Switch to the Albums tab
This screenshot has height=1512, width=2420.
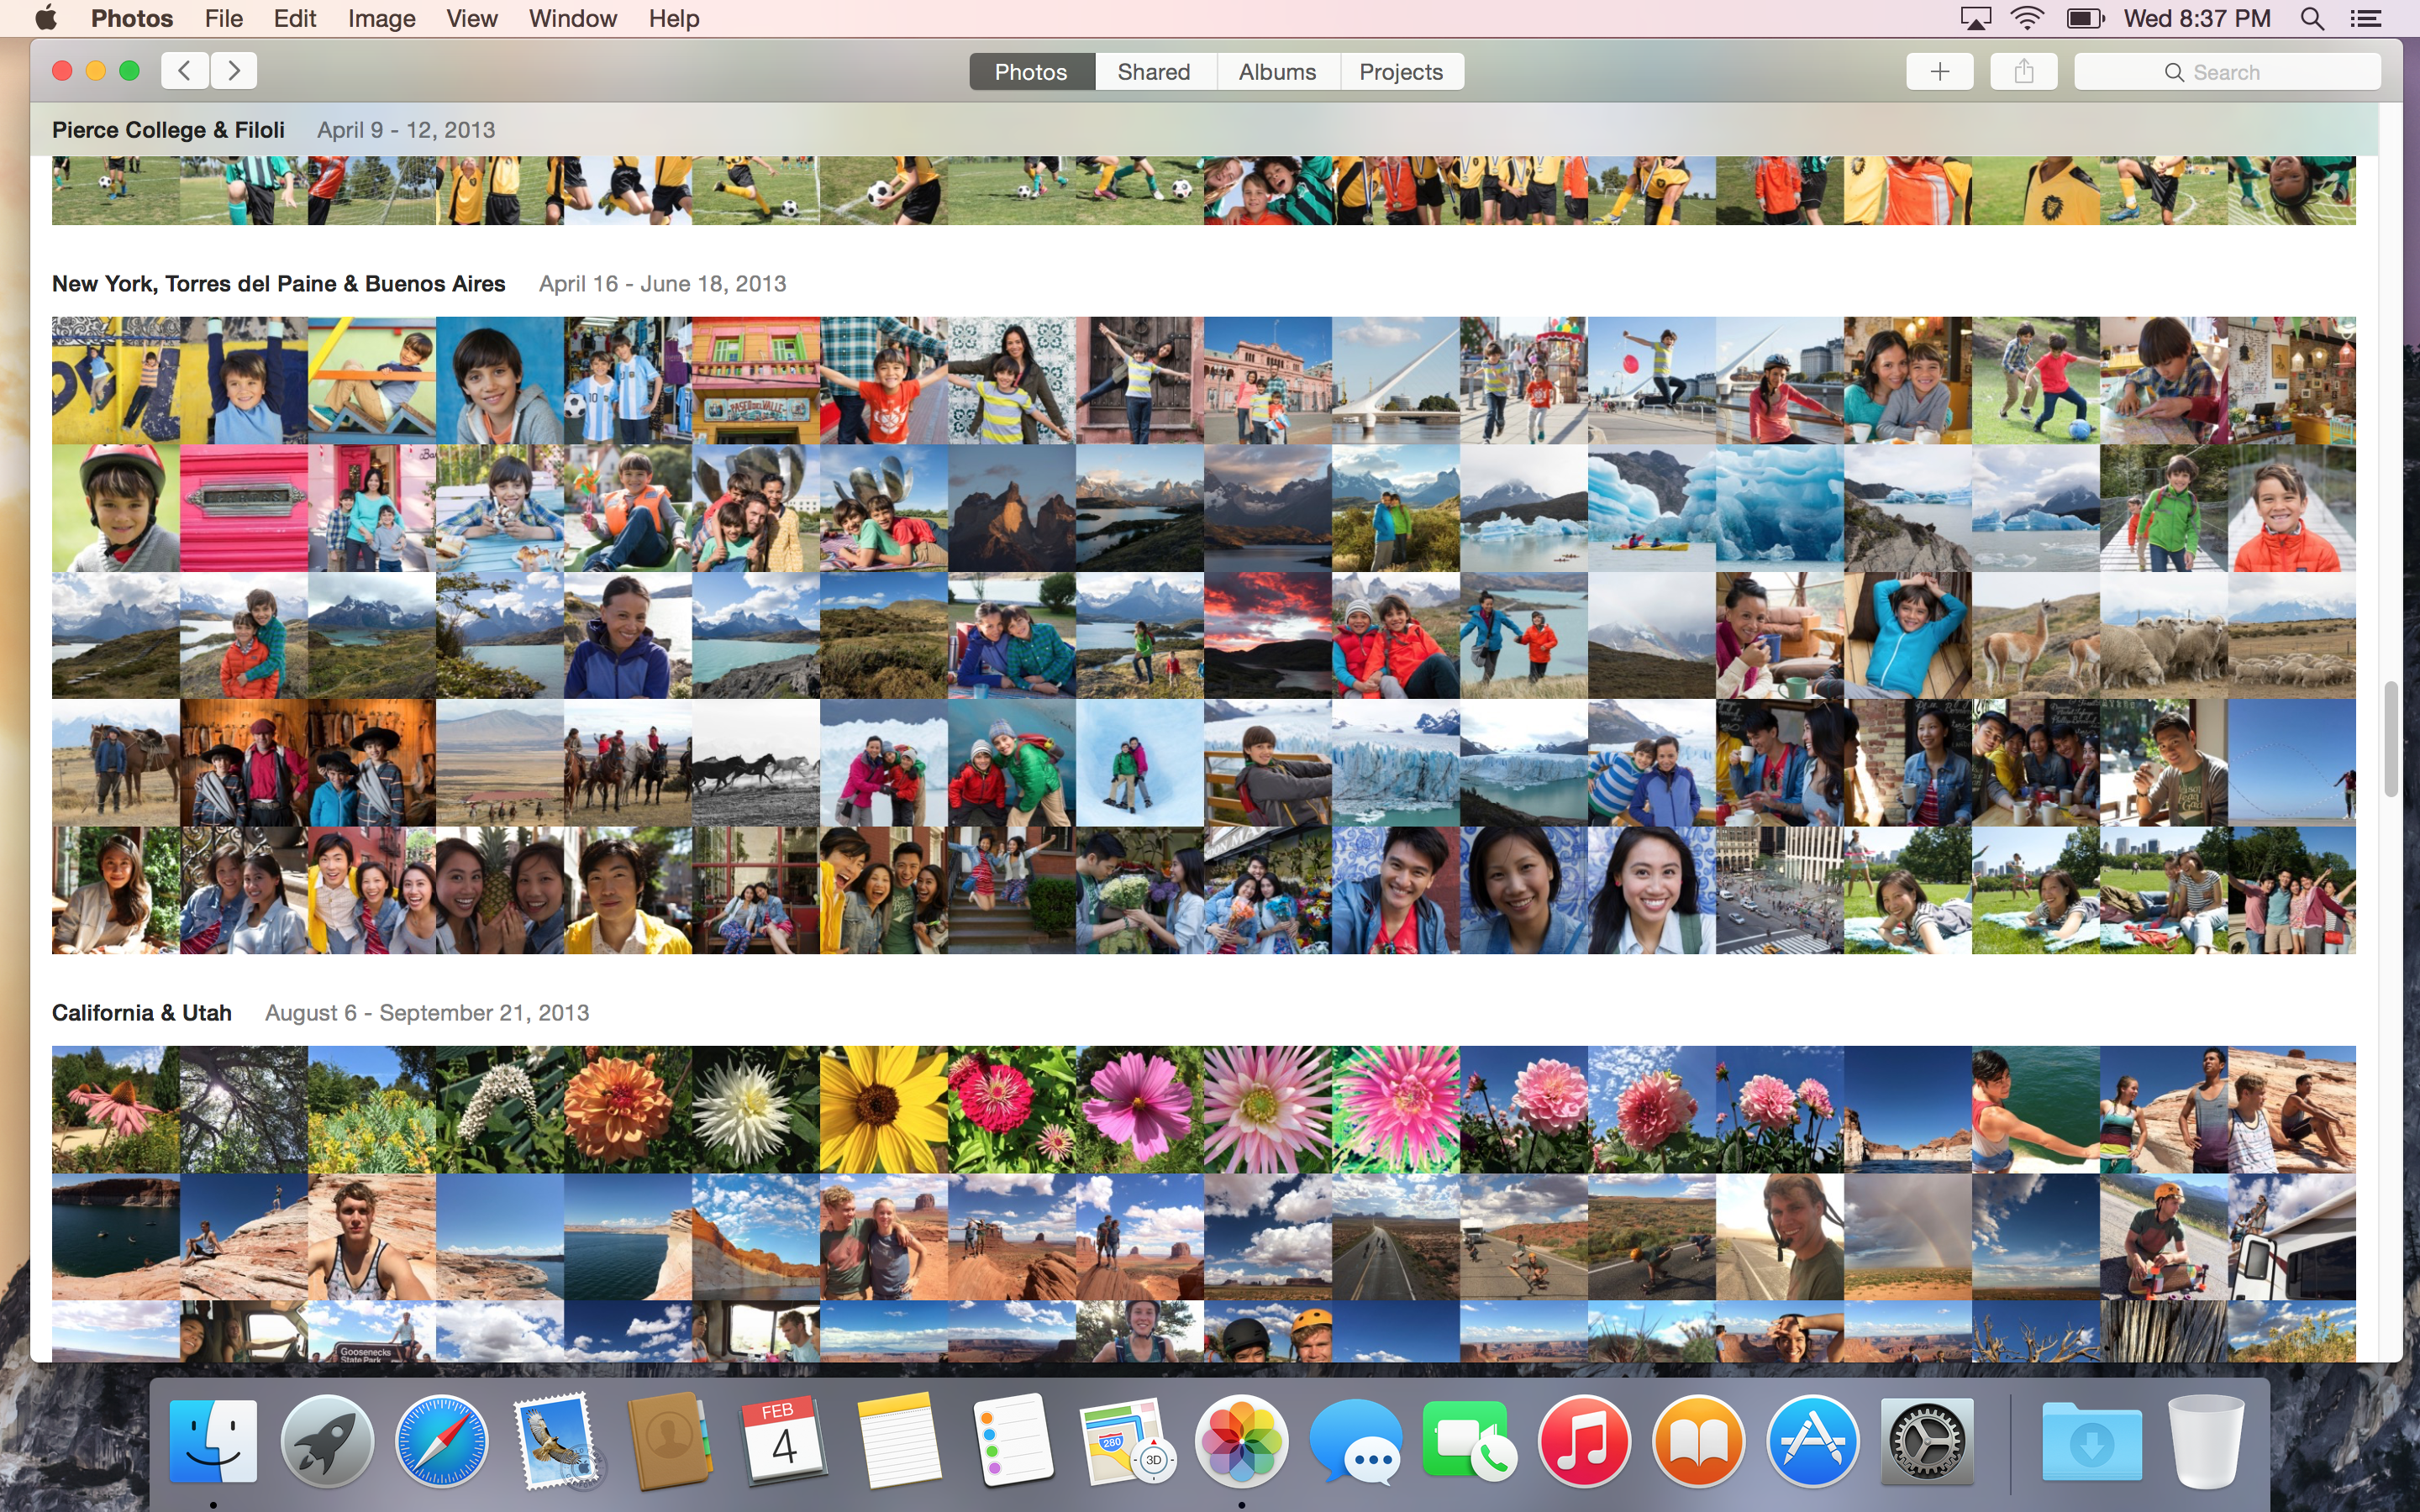click(x=1277, y=72)
